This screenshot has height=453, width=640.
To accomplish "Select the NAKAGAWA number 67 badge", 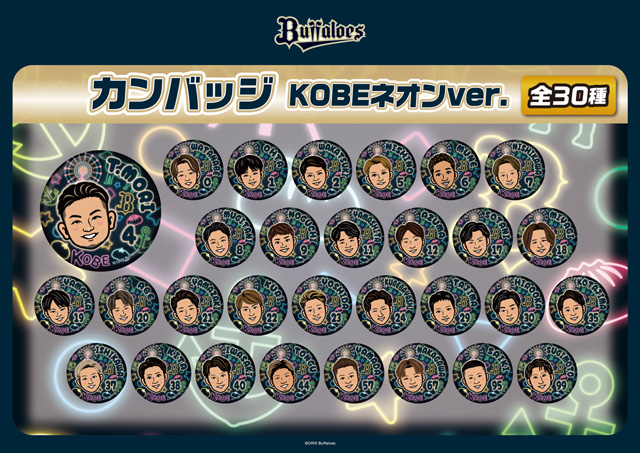I will click(418, 373).
